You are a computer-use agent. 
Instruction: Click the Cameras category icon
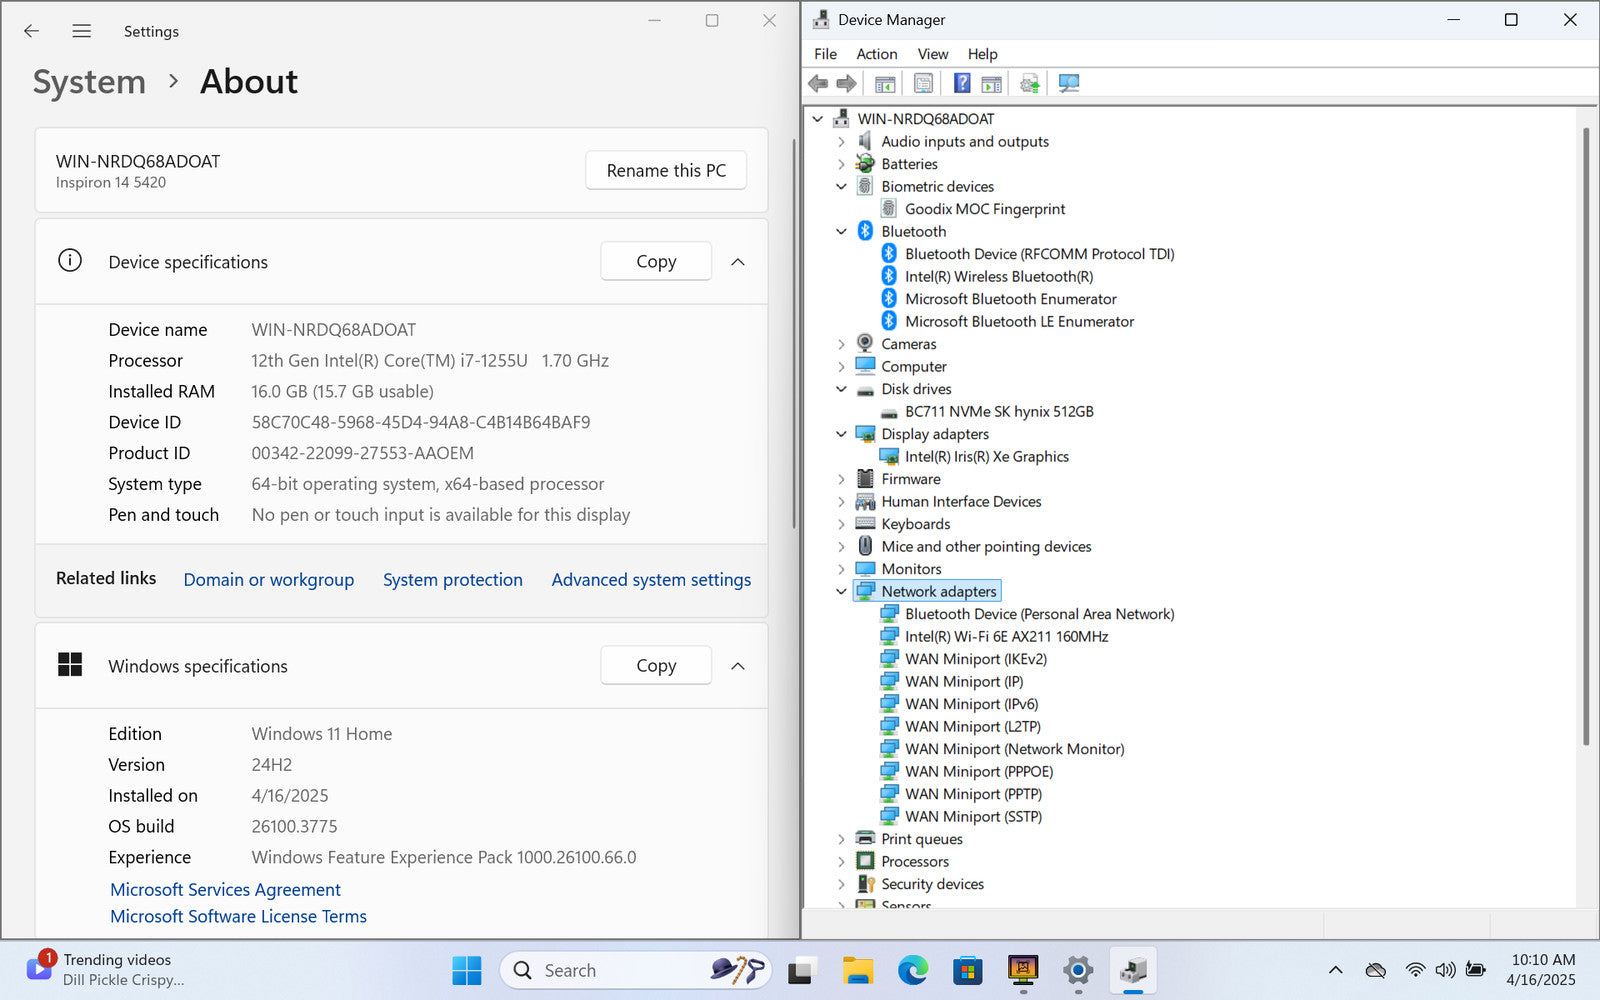click(x=865, y=343)
